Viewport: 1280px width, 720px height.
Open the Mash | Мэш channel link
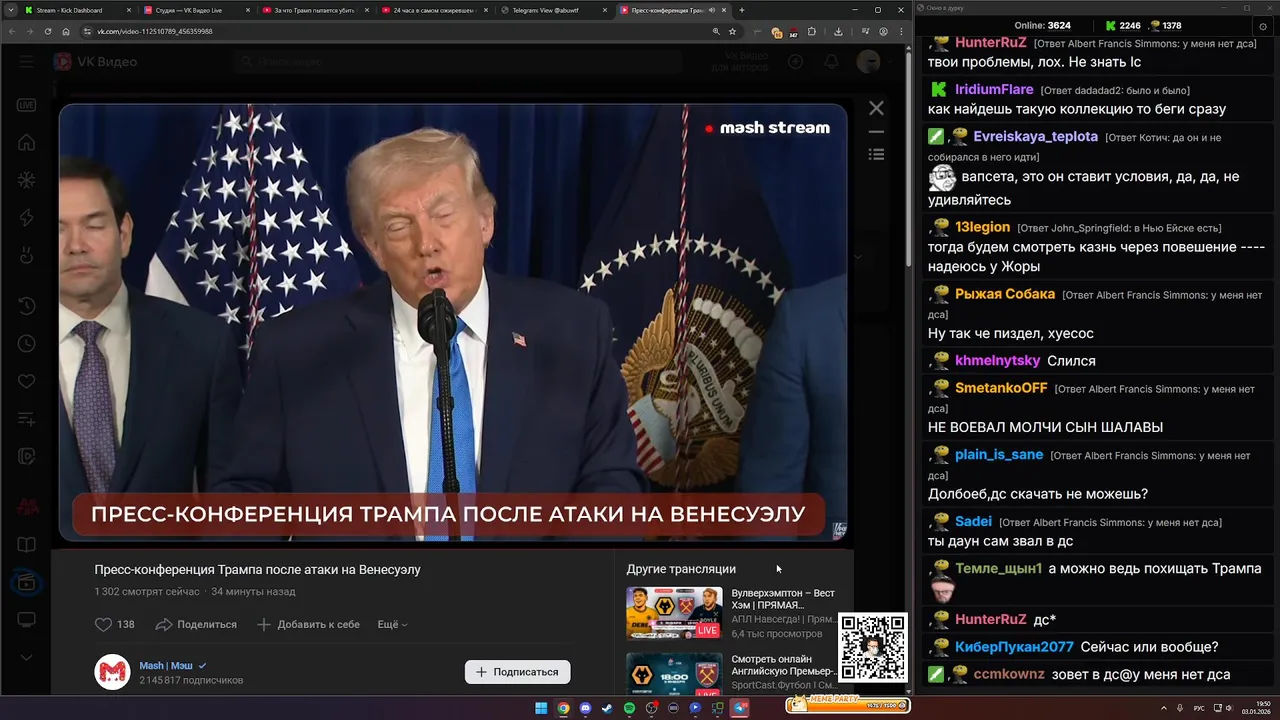[x=166, y=666]
